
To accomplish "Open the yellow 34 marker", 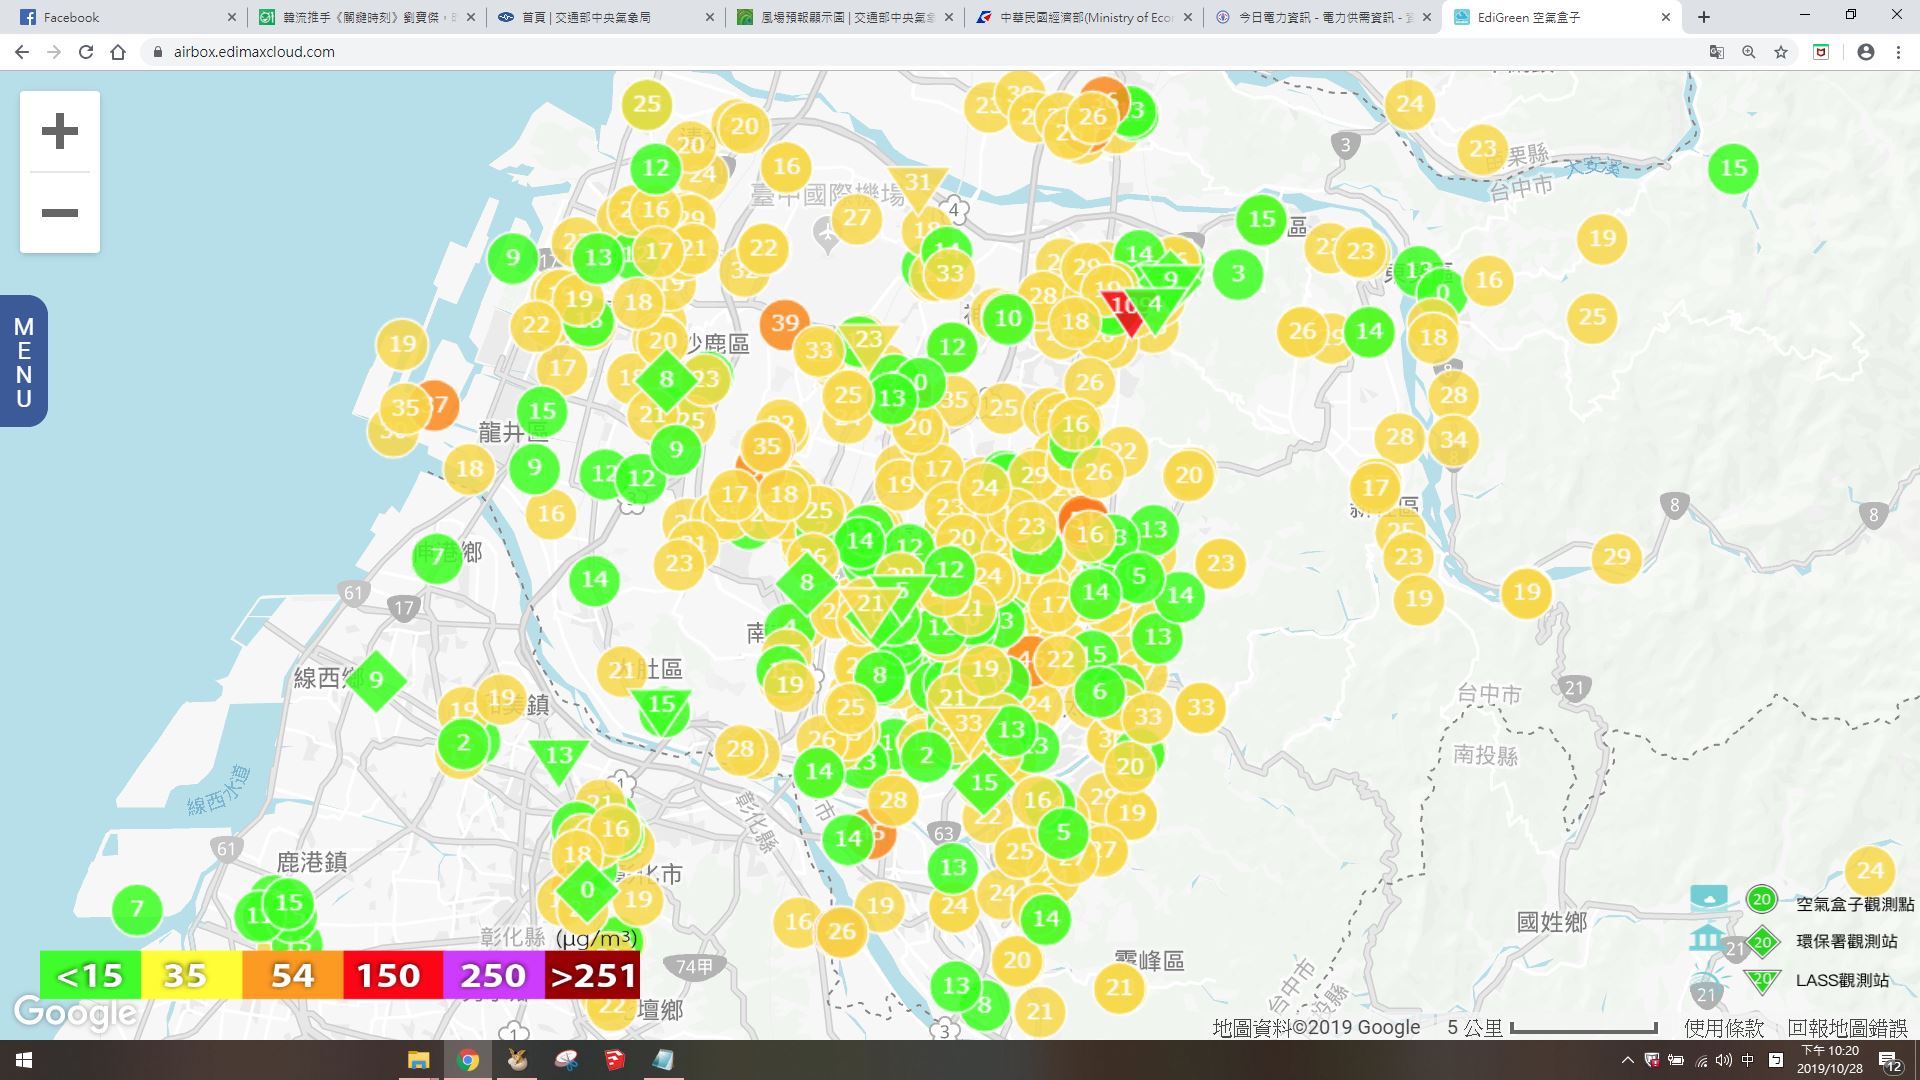I will (1453, 439).
